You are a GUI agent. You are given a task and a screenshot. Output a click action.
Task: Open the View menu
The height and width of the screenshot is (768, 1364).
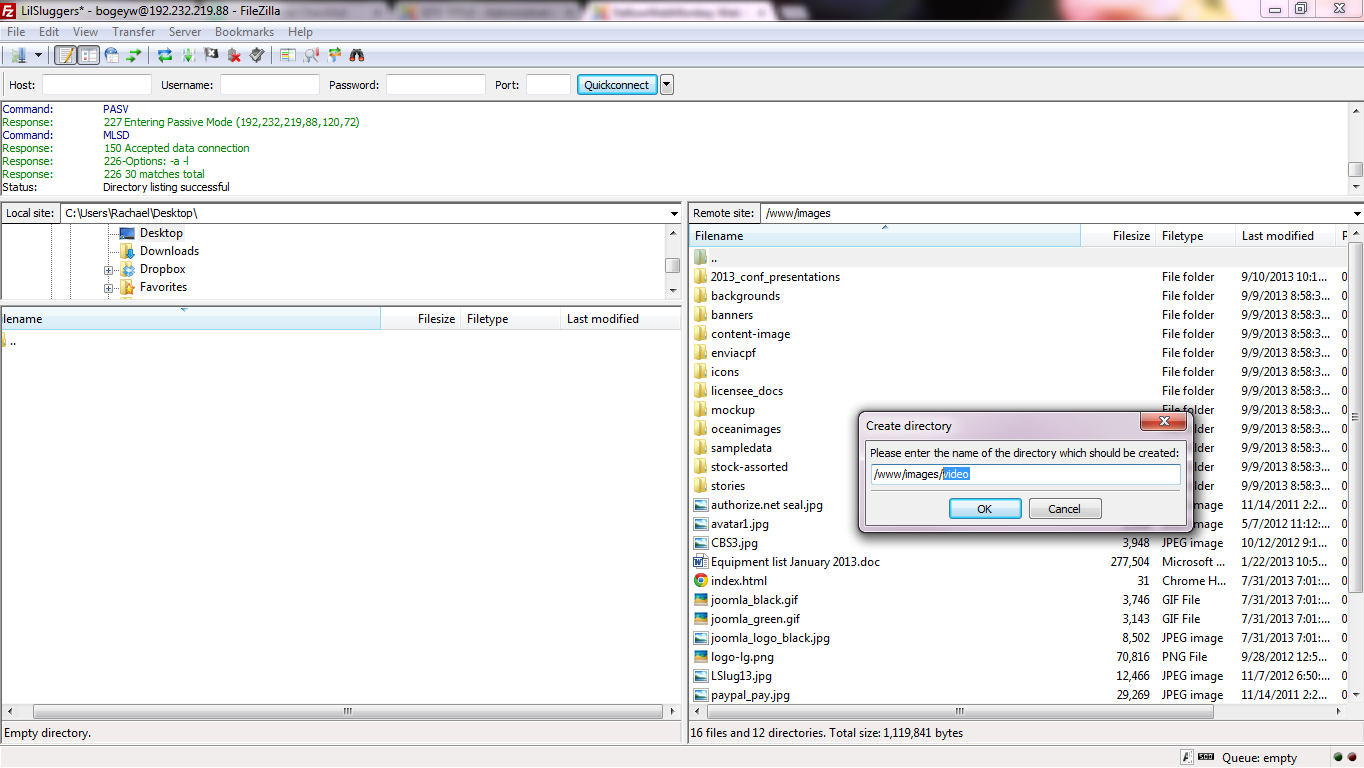tap(85, 32)
